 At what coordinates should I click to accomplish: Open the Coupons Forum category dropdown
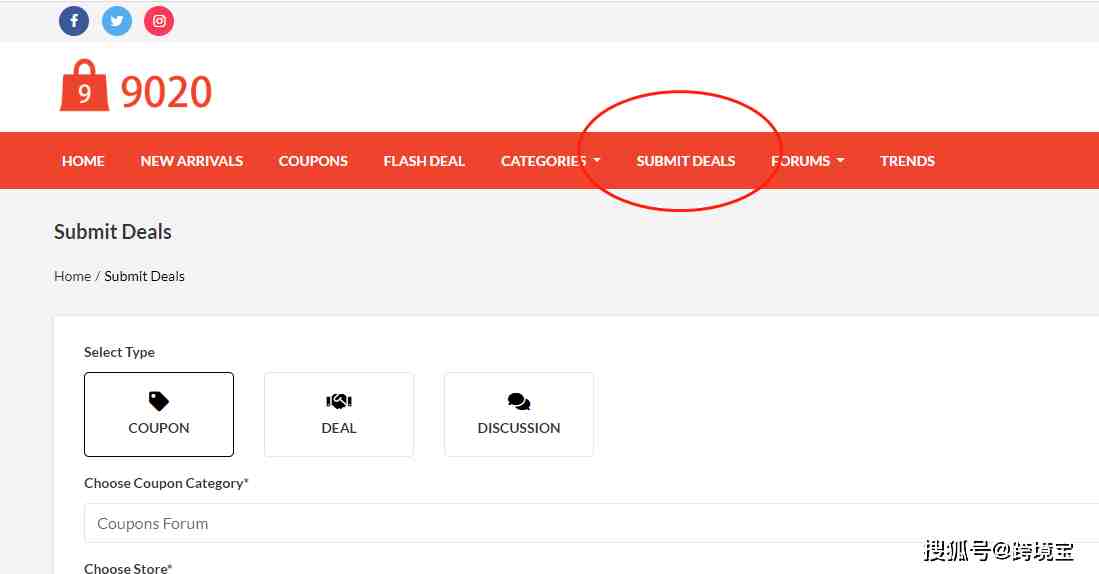tap(592, 524)
